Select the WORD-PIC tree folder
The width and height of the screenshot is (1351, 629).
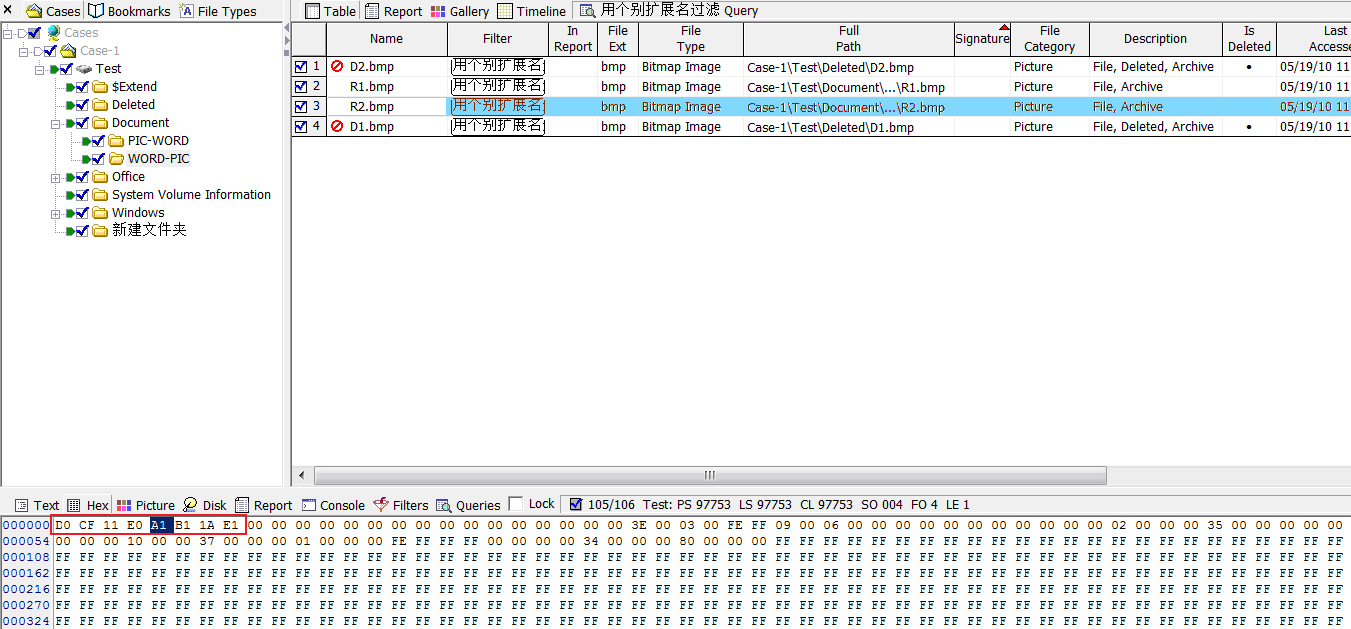click(158, 159)
